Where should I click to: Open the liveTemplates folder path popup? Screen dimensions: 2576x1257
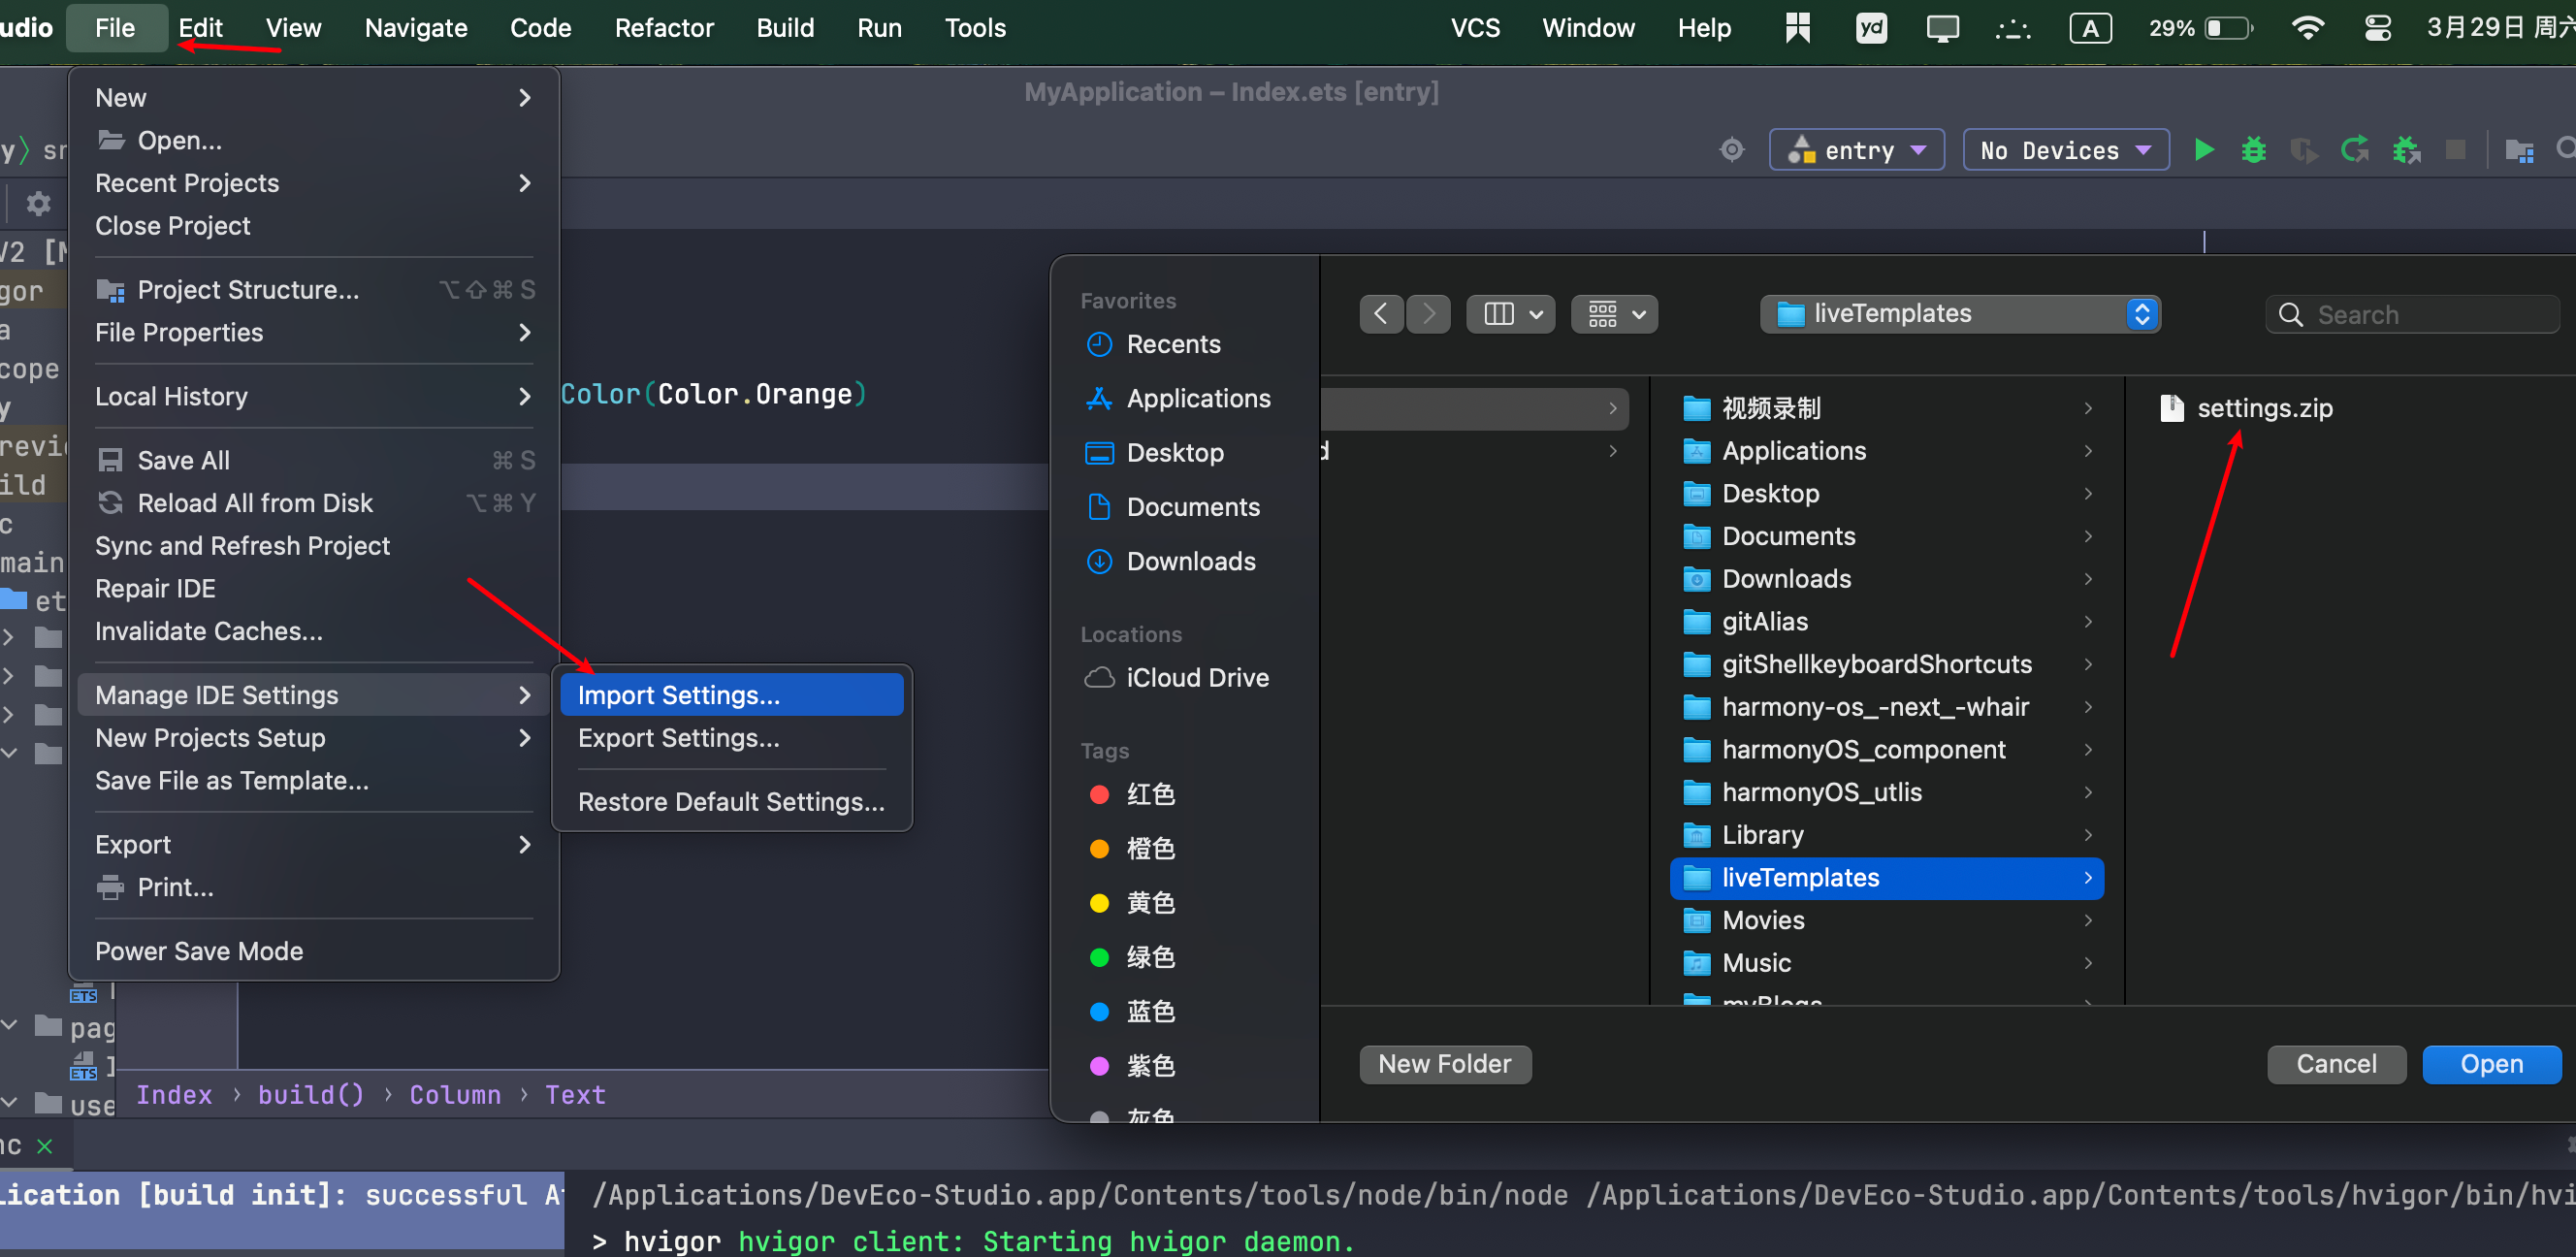(x=1959, y=314)
